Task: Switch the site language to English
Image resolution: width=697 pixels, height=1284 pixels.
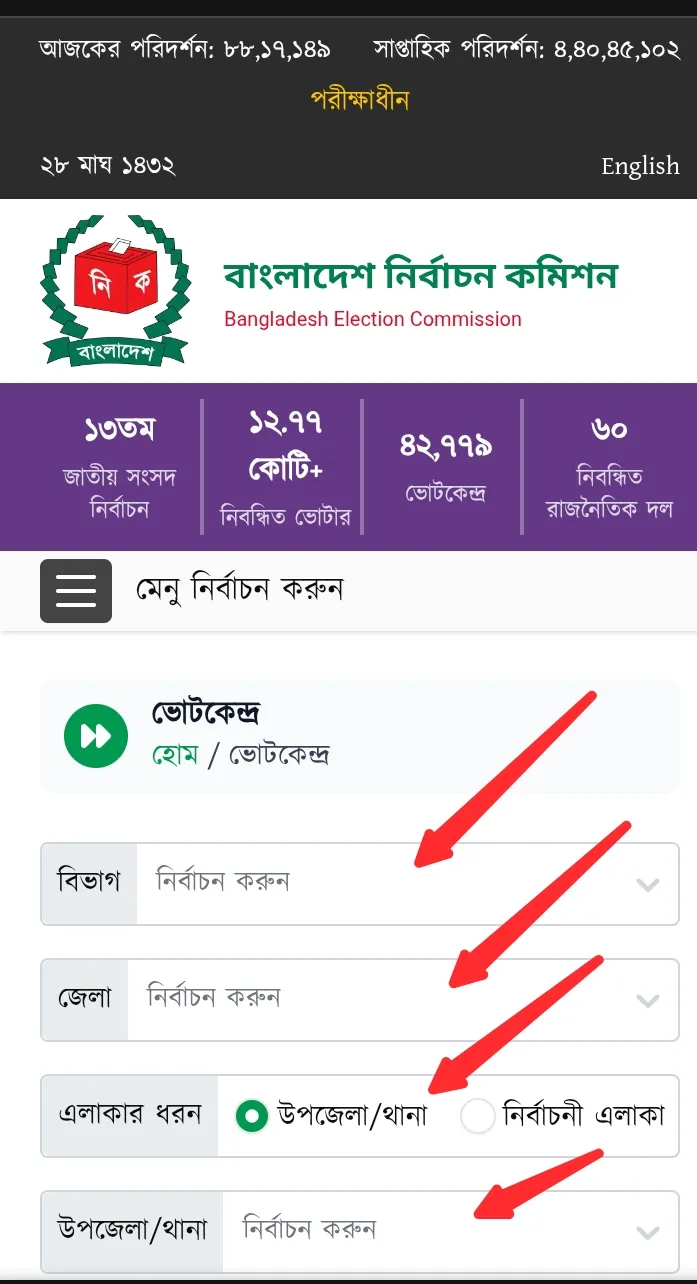Action: coord(640,166)
